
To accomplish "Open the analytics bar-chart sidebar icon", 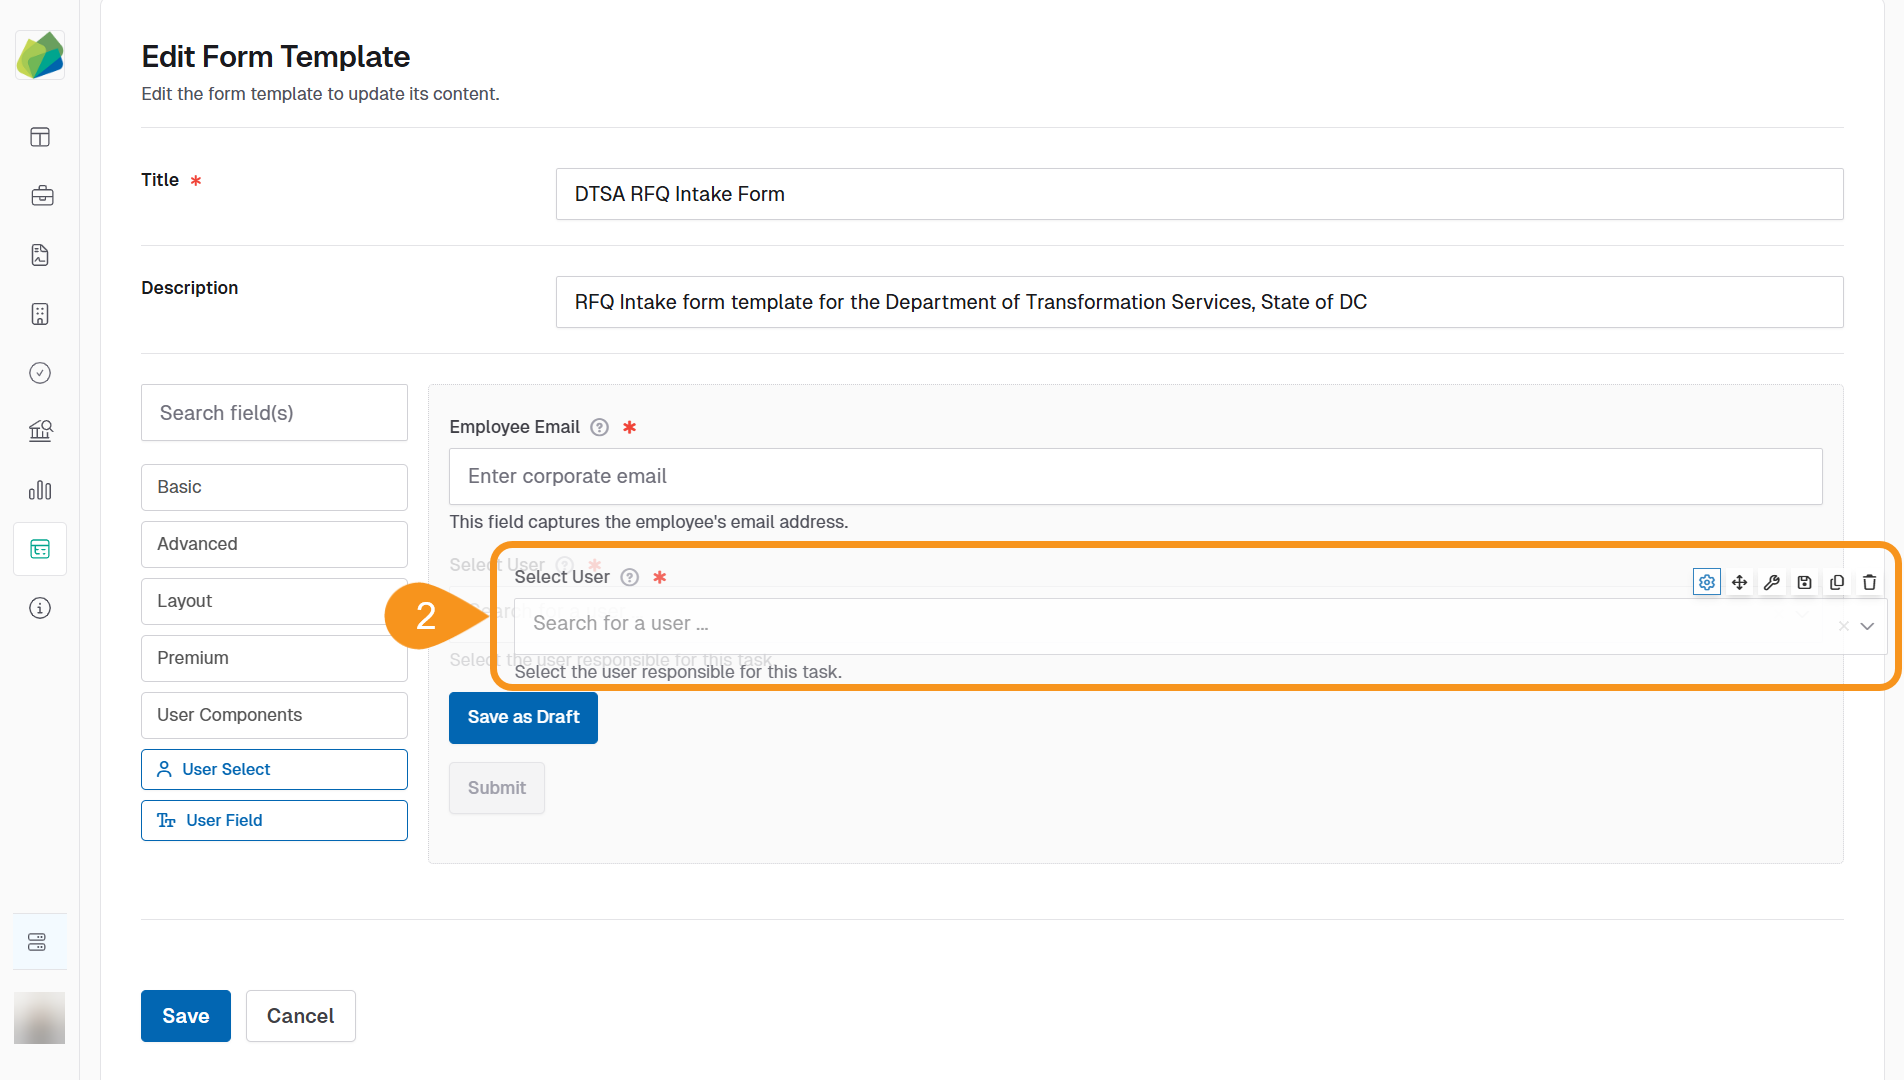I will click(x=39, y=490).
